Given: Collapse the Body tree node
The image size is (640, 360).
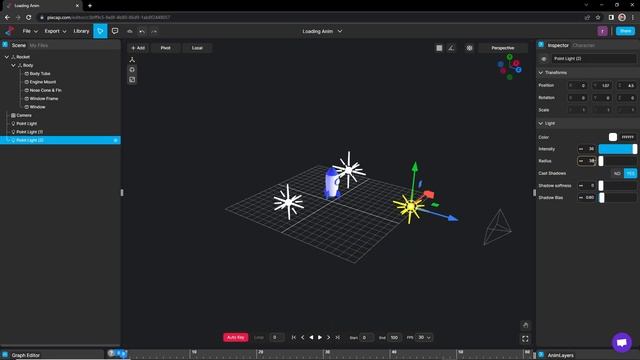Looking at the screenshot, I should pos(13,65).
